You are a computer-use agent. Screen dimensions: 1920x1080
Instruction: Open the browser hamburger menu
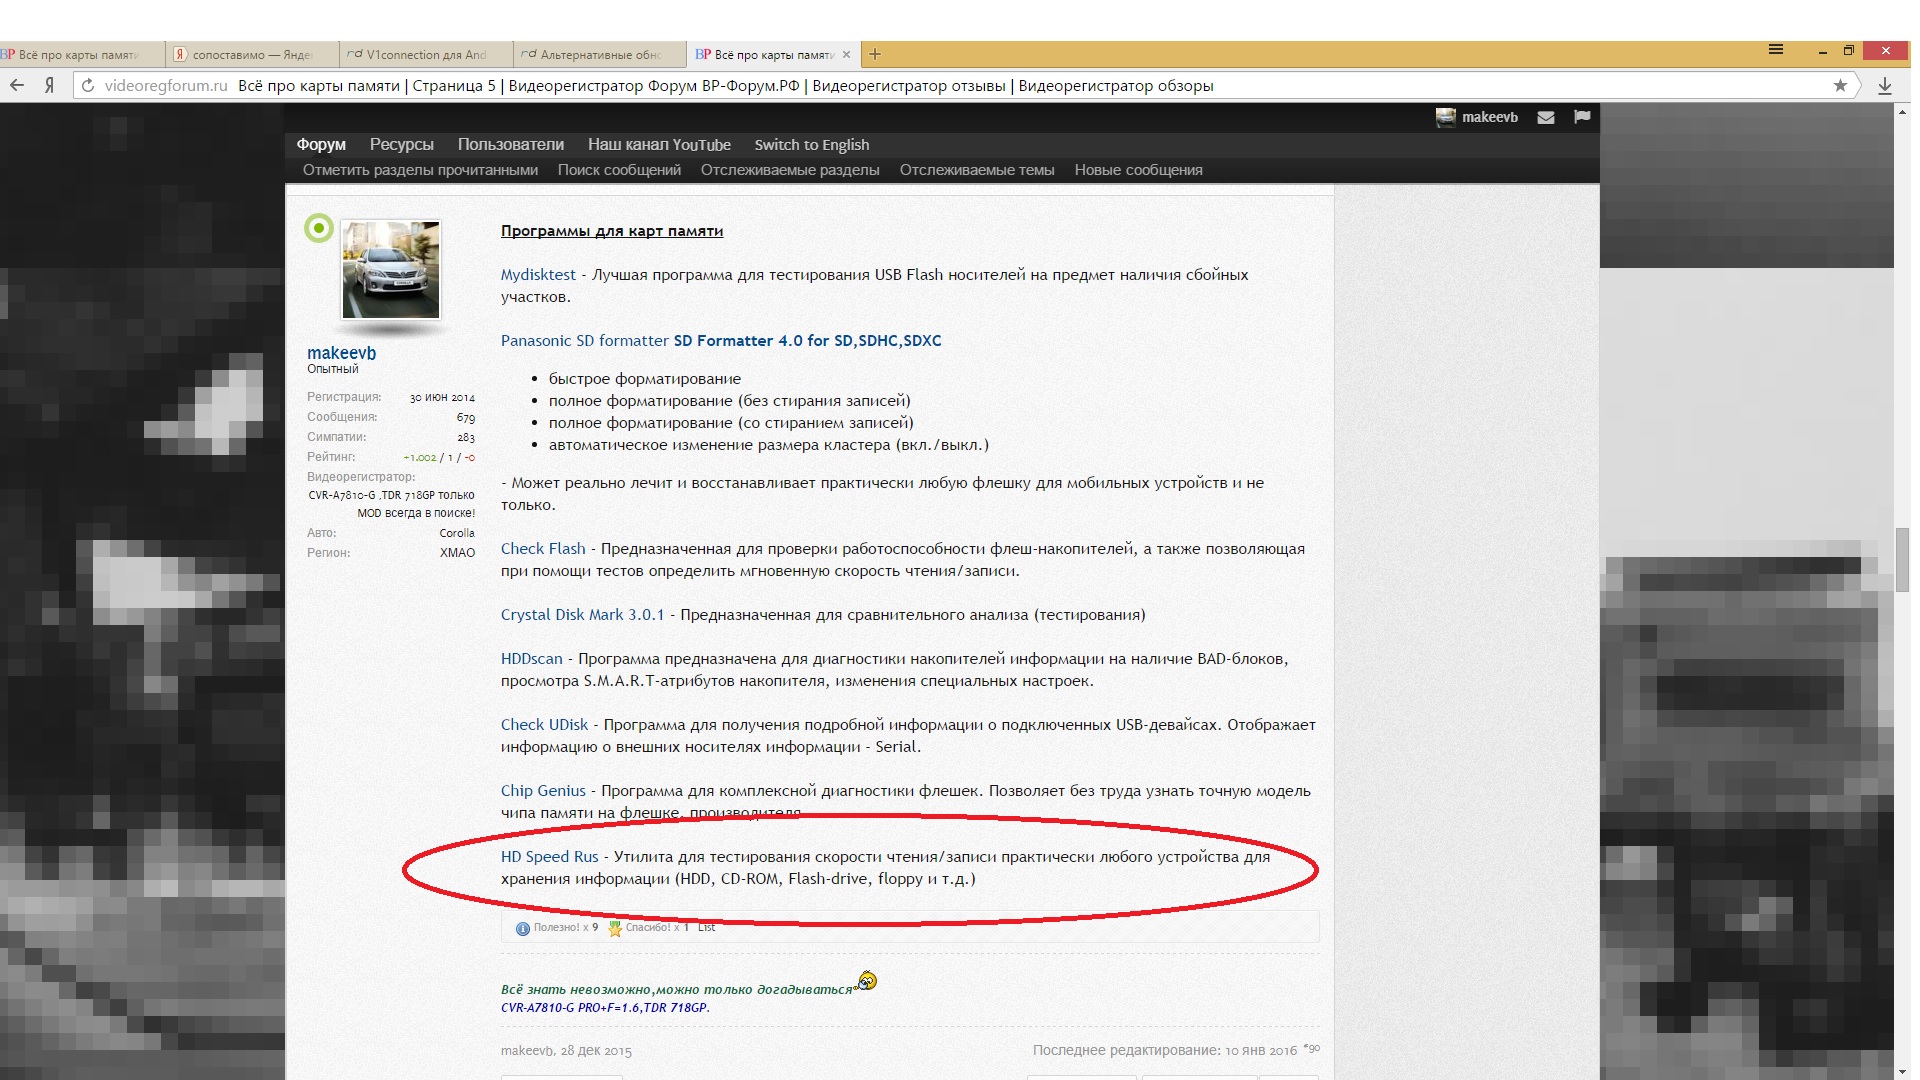pos(1776,49)
